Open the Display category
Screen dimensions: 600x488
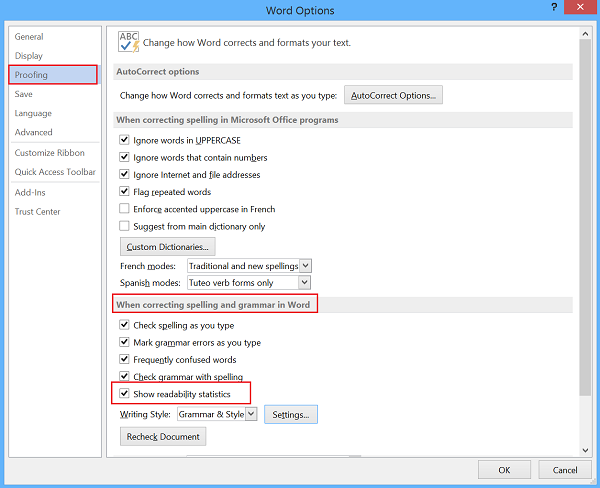(x=29, y=56)
